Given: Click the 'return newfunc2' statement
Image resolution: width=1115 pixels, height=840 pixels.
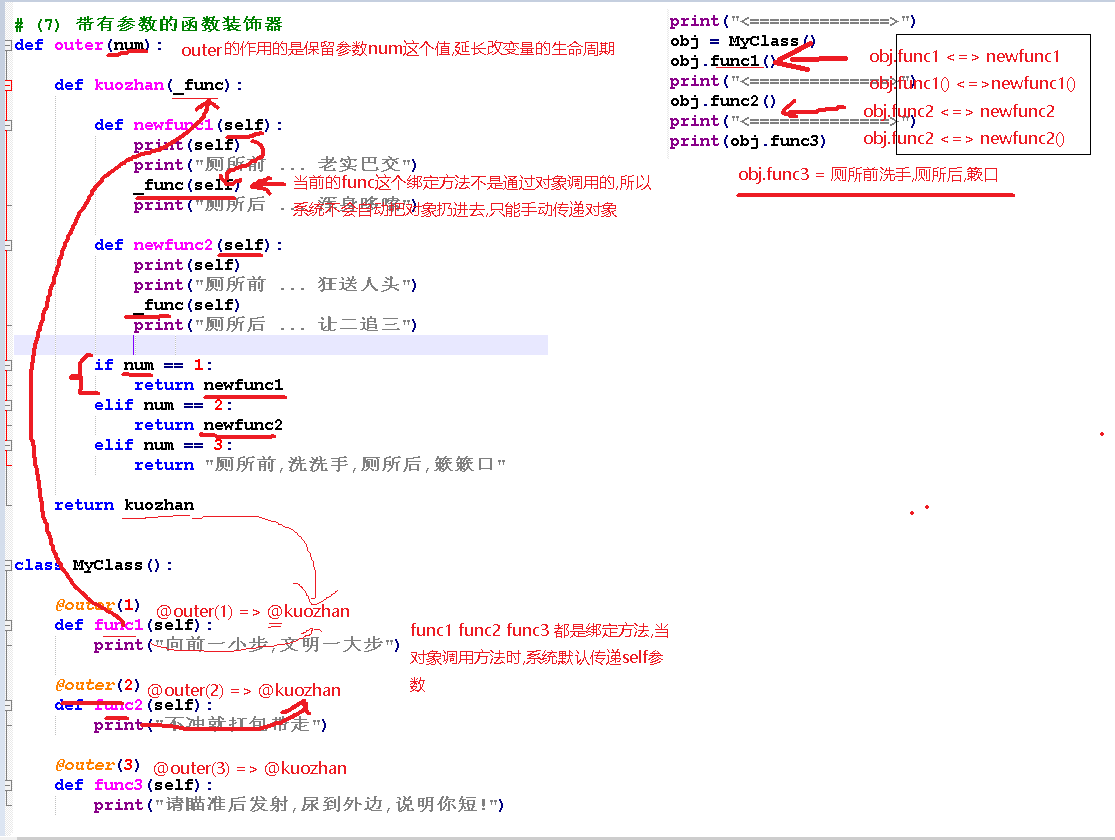Looking at the screenshot, I should (208, 425).
